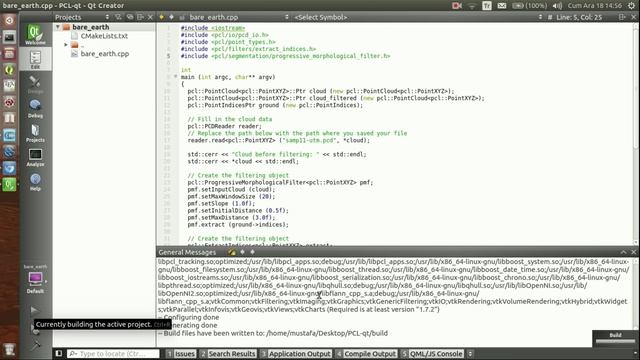Image resolution: width=640 pixels, height=360 pixels.
Task: Click the green Run button
Action: click(34, 310)
